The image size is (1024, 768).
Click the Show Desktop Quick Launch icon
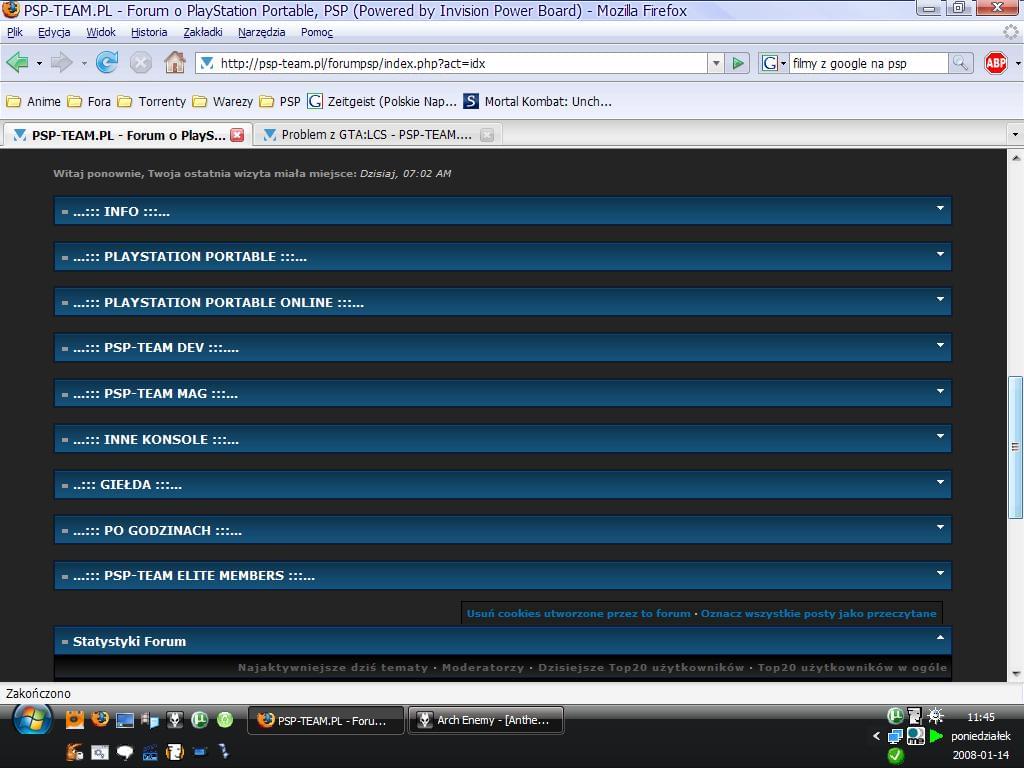125,719
